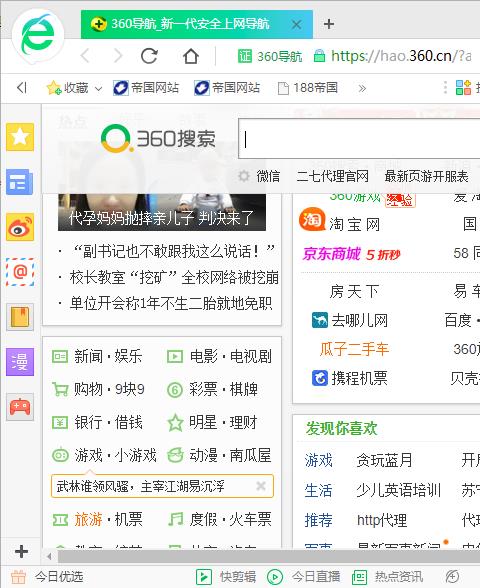Image resolution: width=480 pixels, height=588 pixels.
Task: Go forward with the forward arrow
Action: coord(118,56)
